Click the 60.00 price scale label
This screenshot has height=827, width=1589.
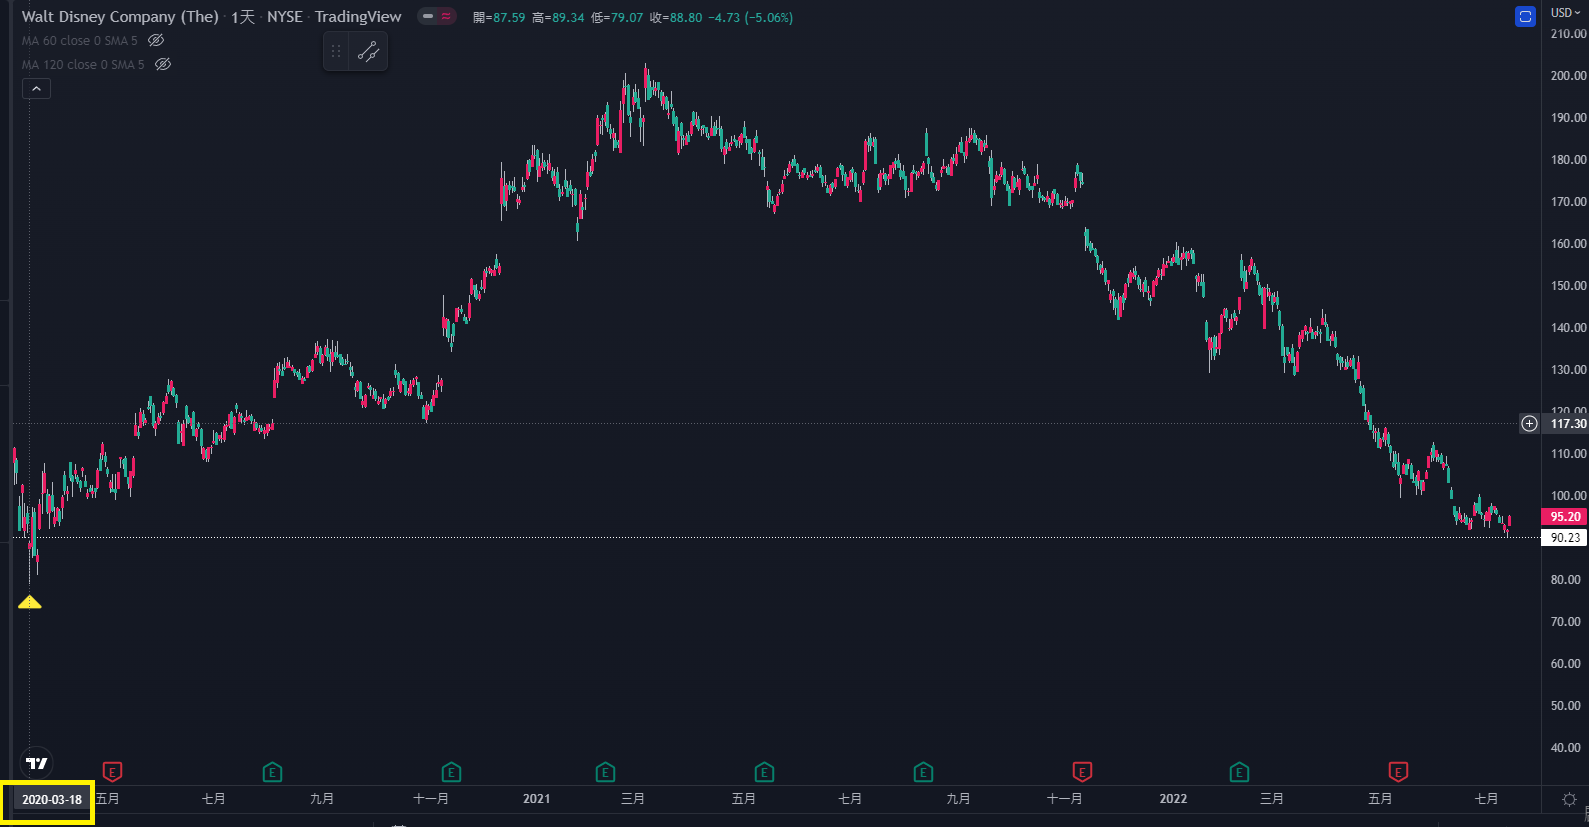[1565, 664]
